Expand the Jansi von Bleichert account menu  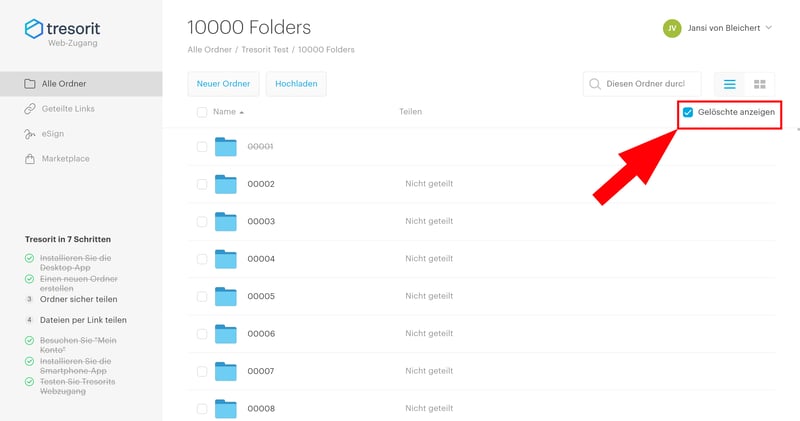tap(768, 28)
